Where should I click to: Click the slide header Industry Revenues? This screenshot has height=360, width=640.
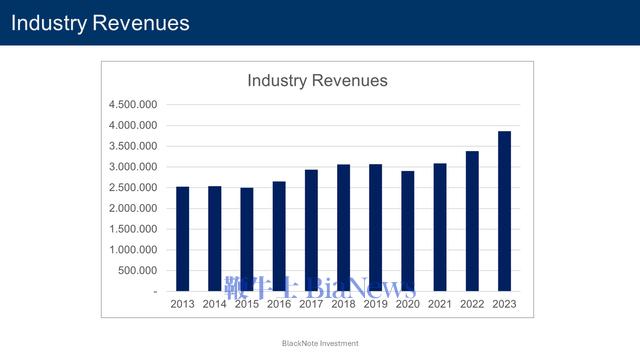pyautogui.click(x=100, y=23)
